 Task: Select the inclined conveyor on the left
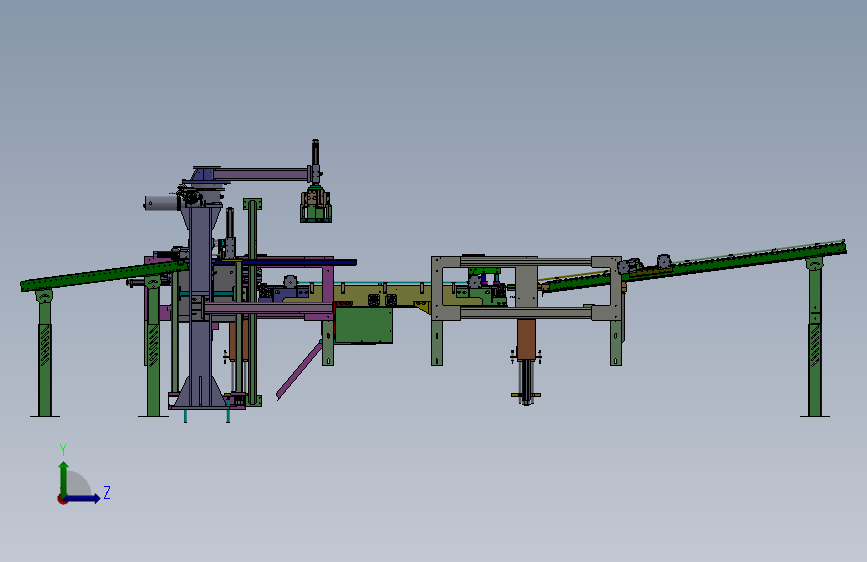(x=103, y=275)
